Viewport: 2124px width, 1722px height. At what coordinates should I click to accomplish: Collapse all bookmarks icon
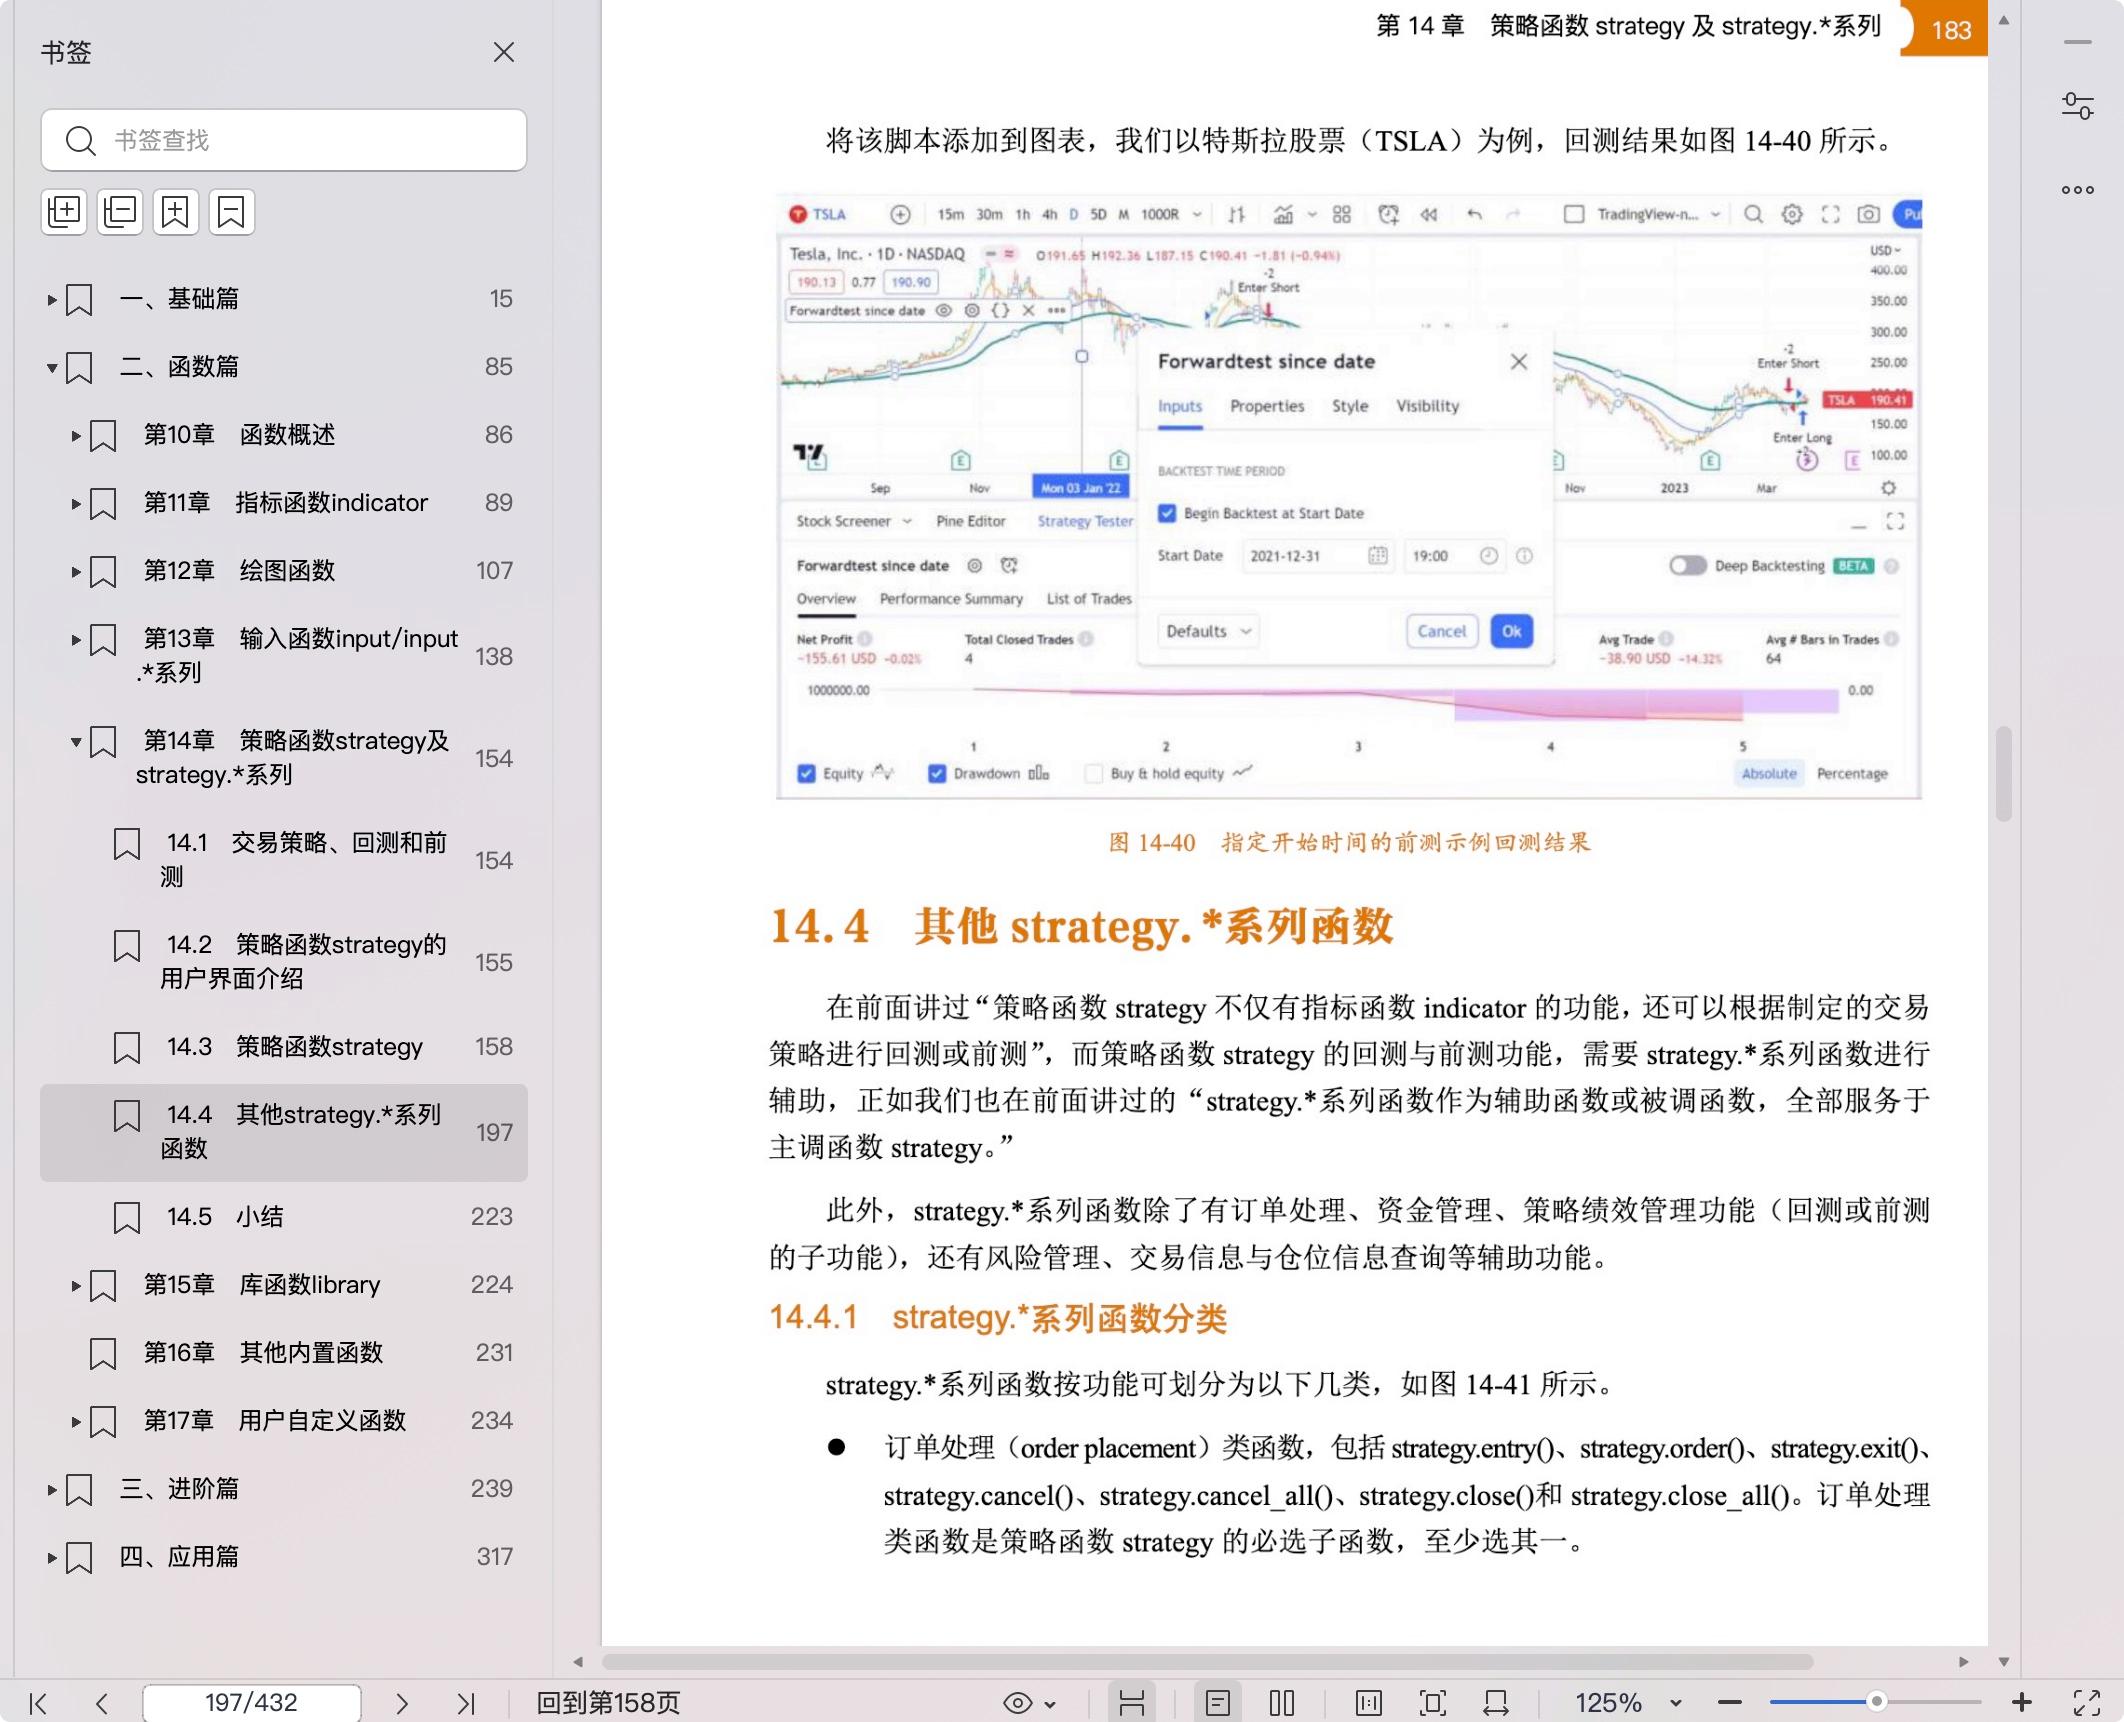120,211
